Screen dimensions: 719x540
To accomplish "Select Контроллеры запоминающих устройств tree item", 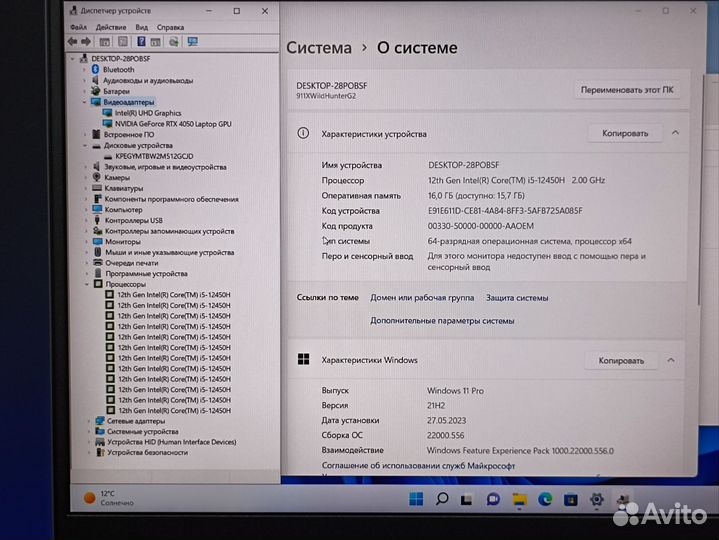I will pos(170,231).
